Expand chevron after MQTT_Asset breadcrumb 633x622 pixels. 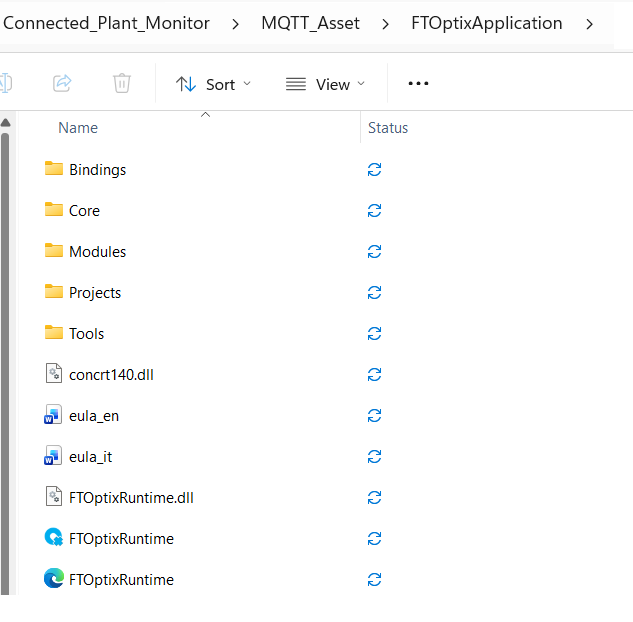click(x=386, y=24)
